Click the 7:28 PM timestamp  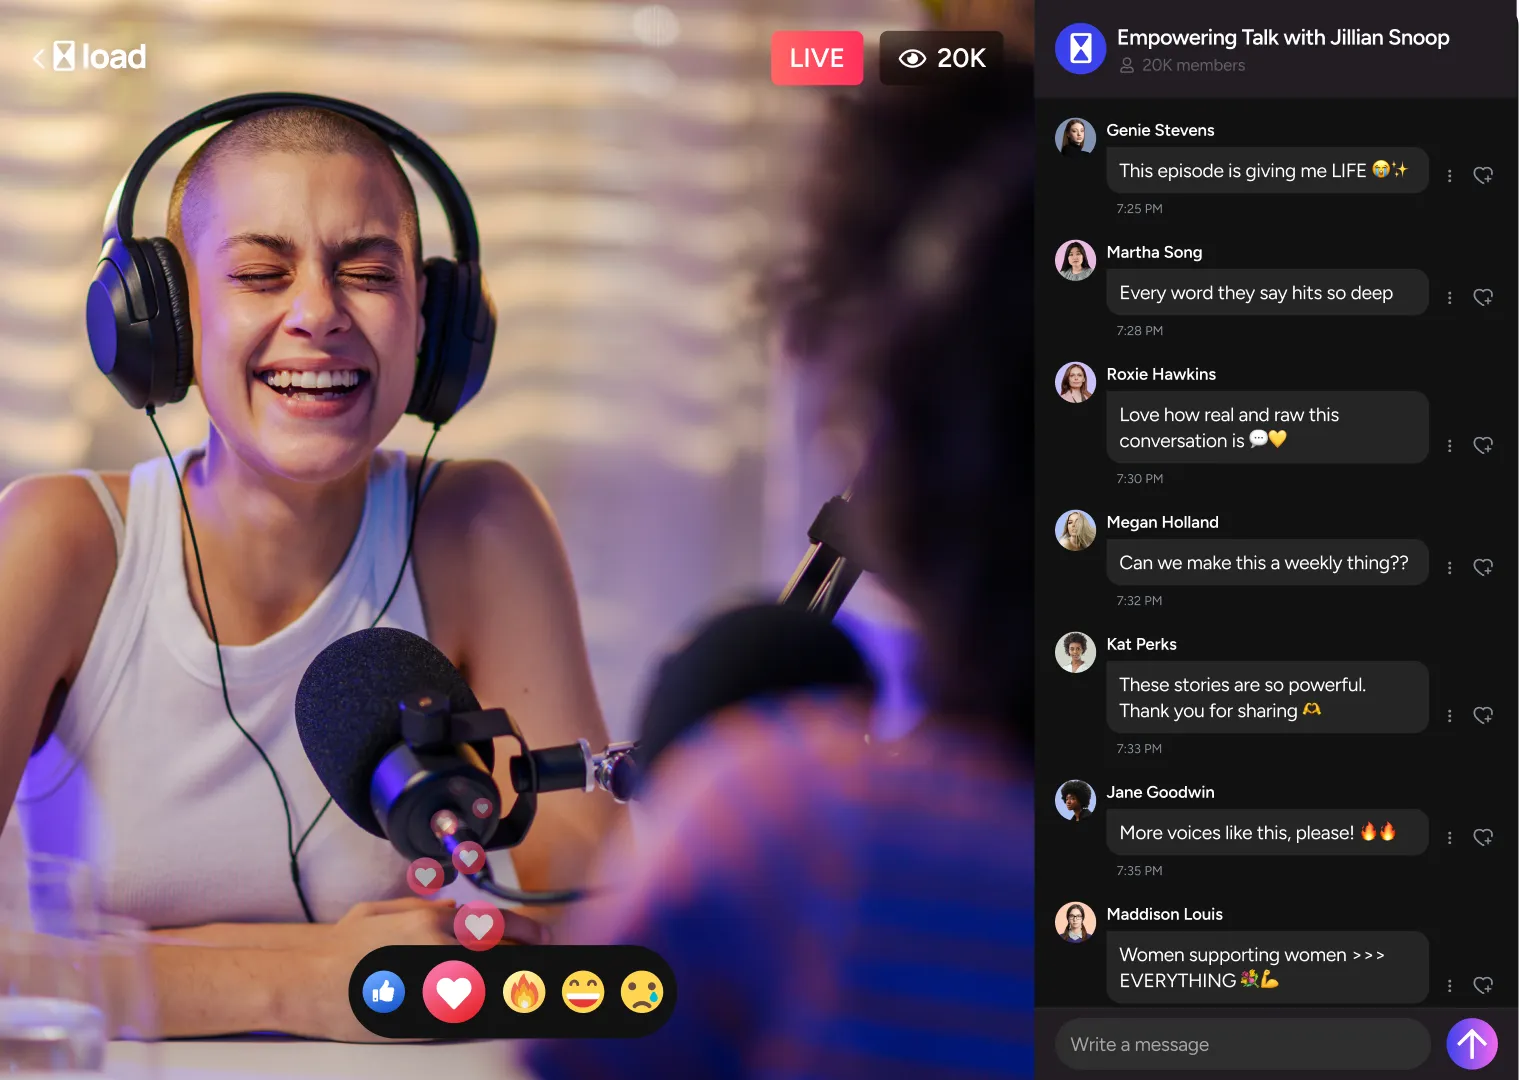coord(1139,331)
